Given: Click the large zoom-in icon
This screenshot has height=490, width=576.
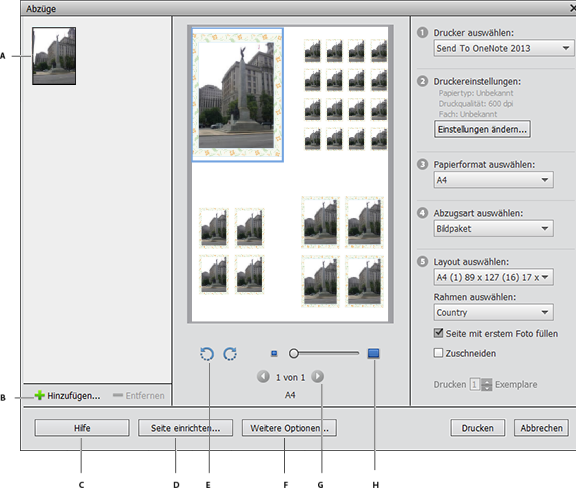Looking at the screenshot, I should pos(373,353).
